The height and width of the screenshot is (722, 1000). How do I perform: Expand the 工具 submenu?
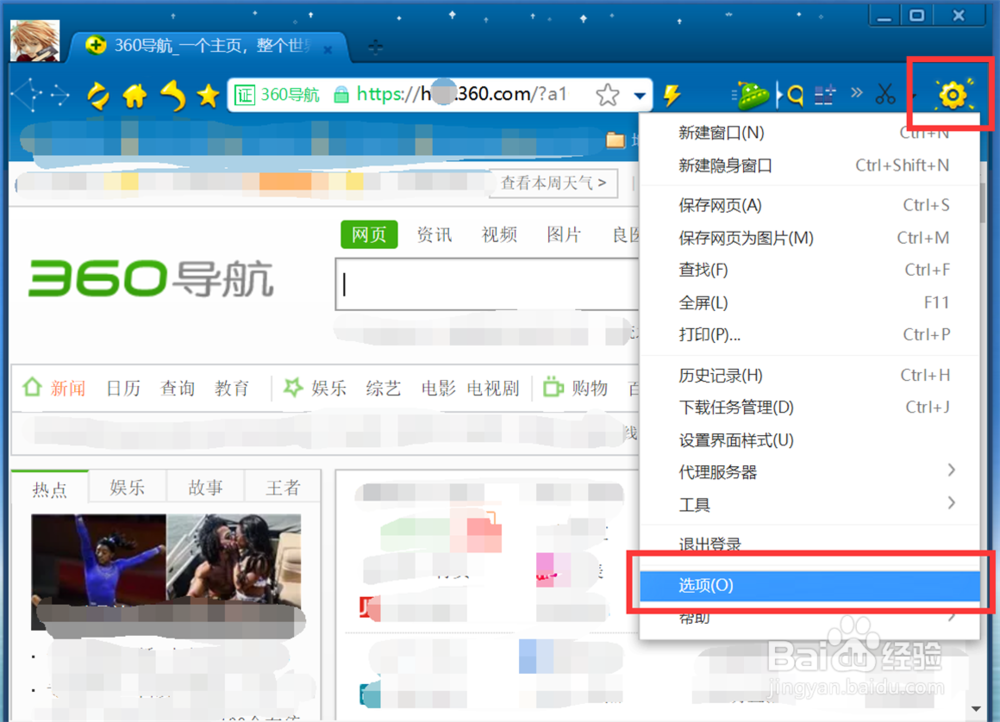(809, 505)
